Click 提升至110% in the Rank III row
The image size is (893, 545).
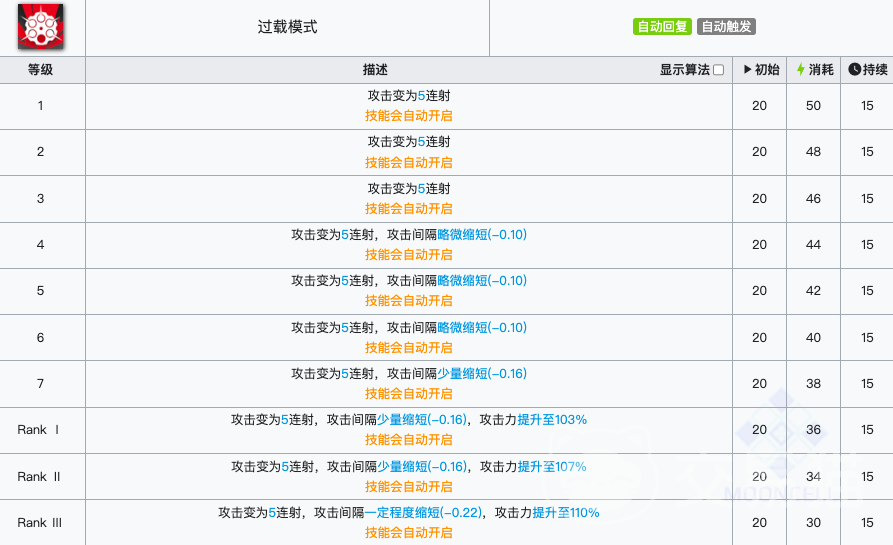tap(566, 513)
